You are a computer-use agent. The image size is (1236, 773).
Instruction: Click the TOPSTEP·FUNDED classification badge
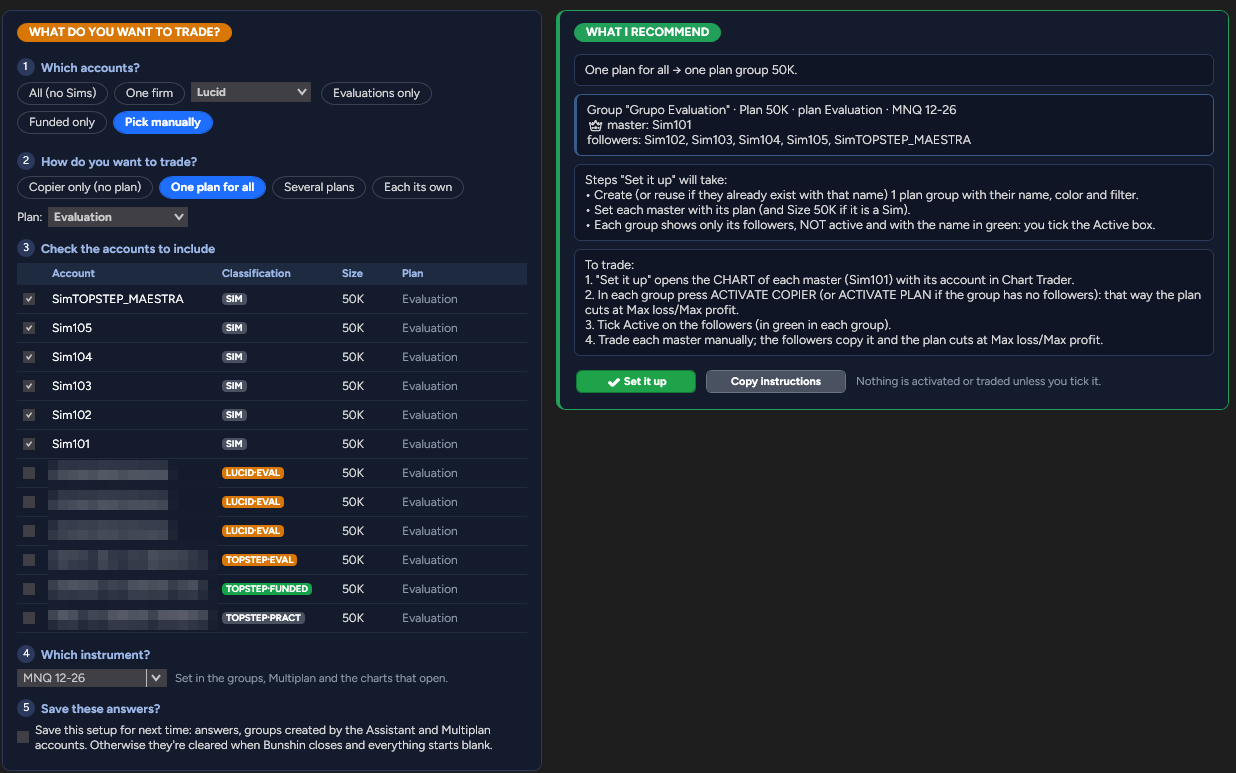267,589
